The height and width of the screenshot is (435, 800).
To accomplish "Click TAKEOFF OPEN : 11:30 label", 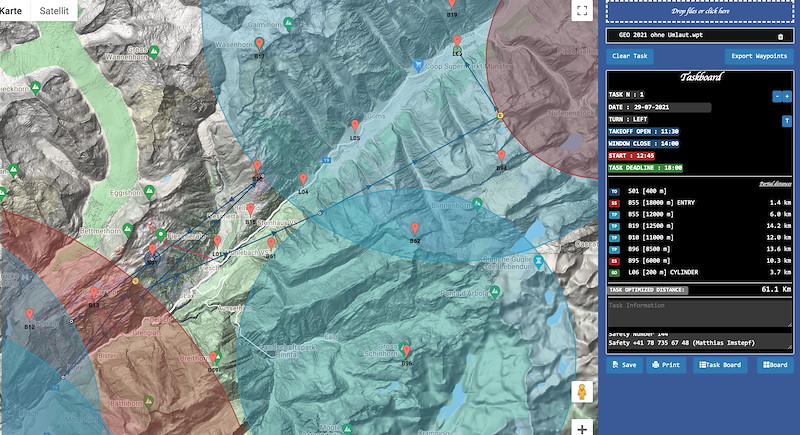I will tap(643, 132).
